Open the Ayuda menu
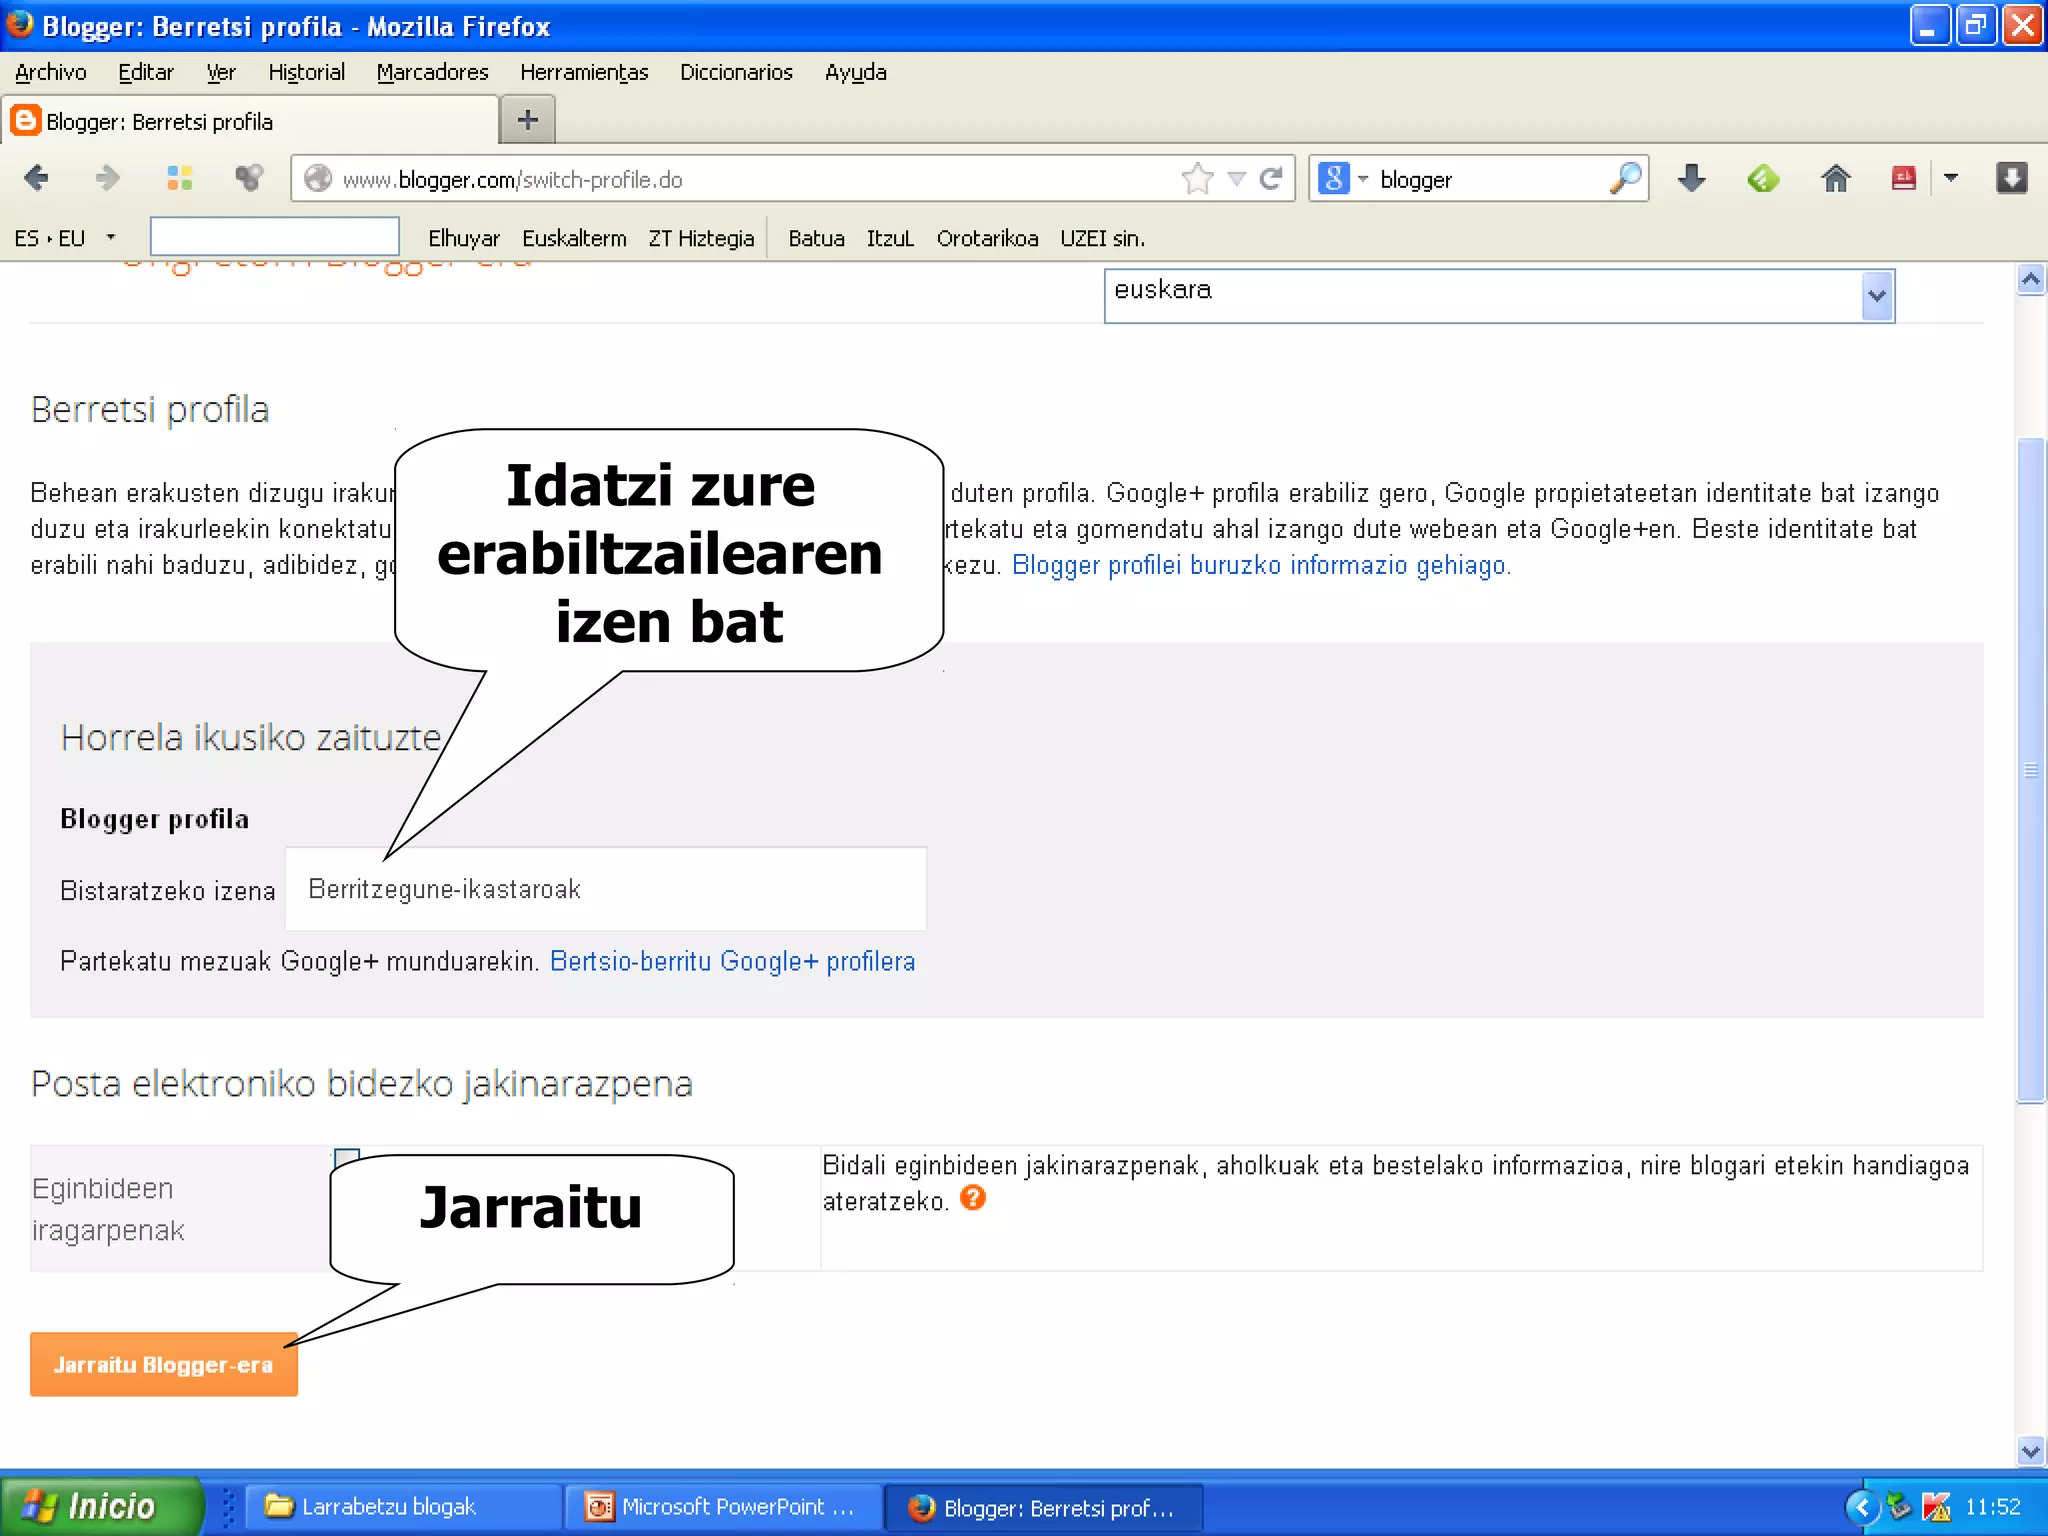Viewport: 2048px width, 1536px height. [856, 73]
